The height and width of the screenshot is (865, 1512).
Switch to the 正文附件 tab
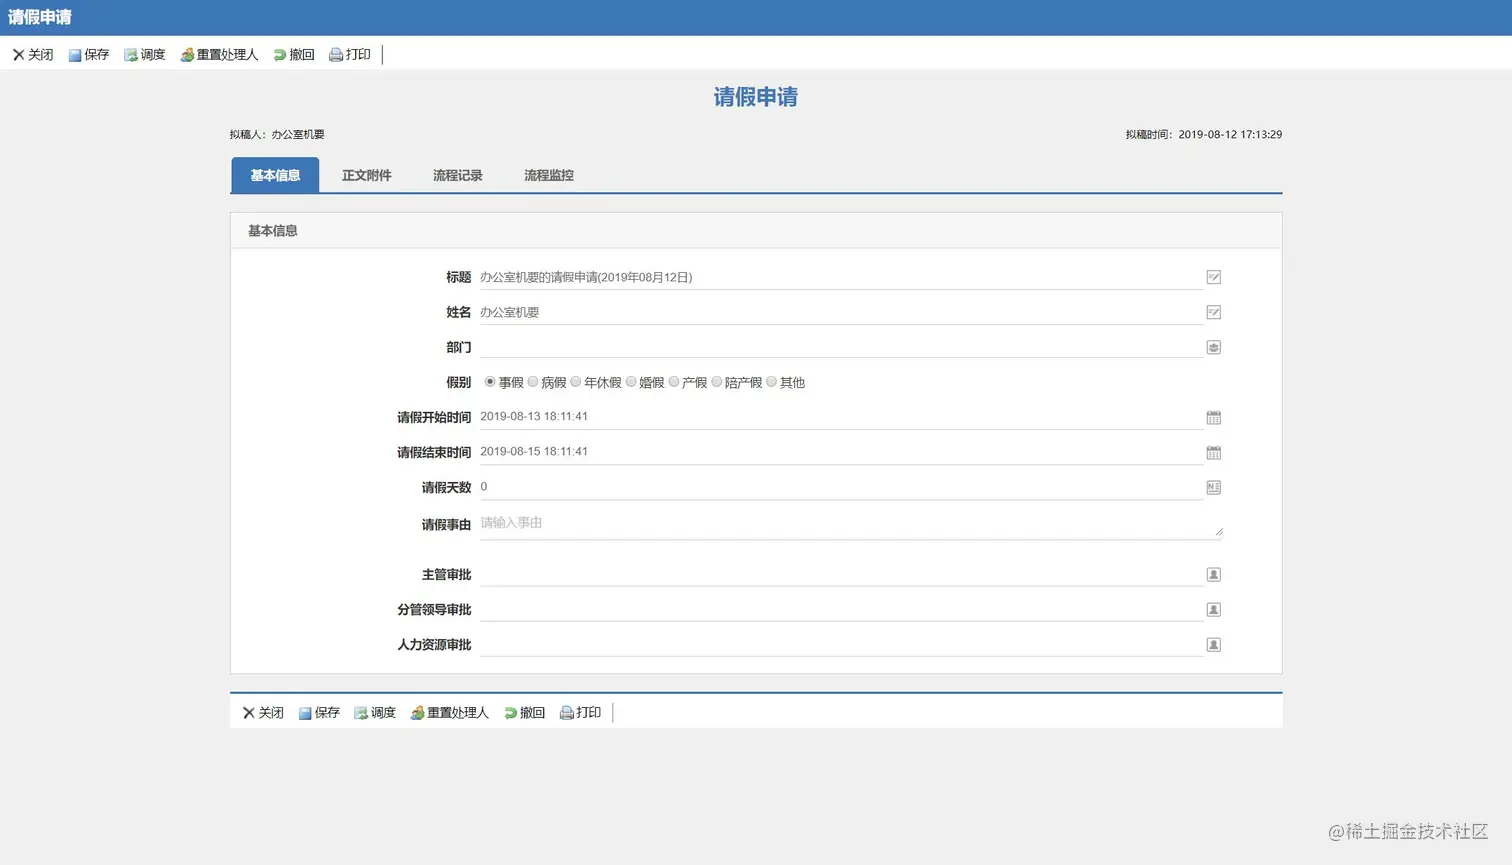click(367, 175)
